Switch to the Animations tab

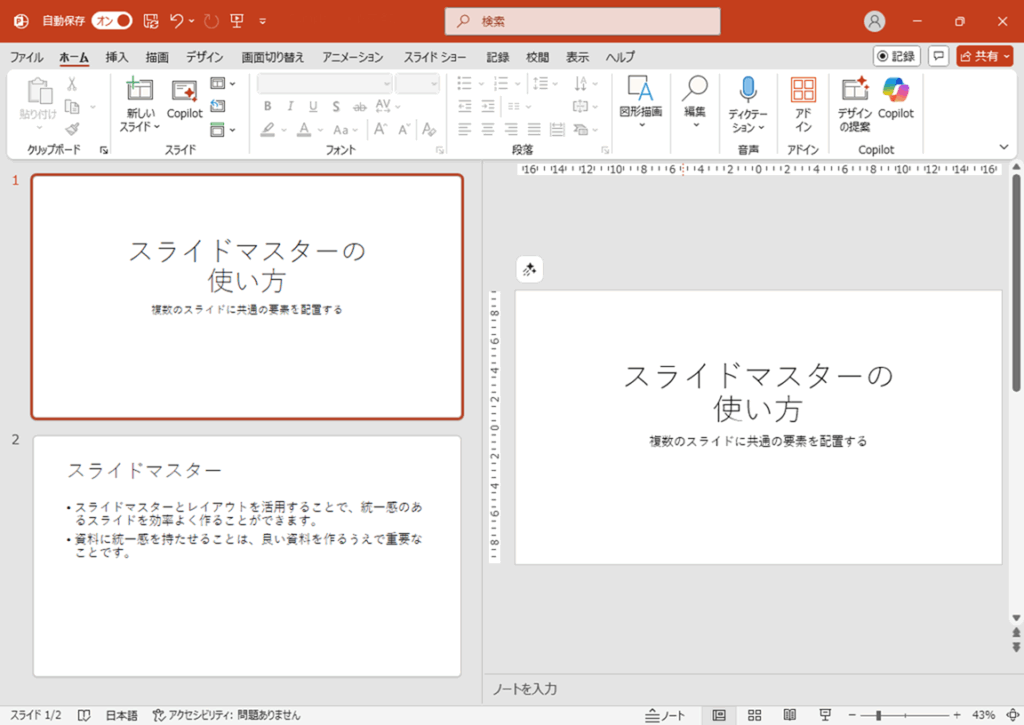[x=353, y=57]
